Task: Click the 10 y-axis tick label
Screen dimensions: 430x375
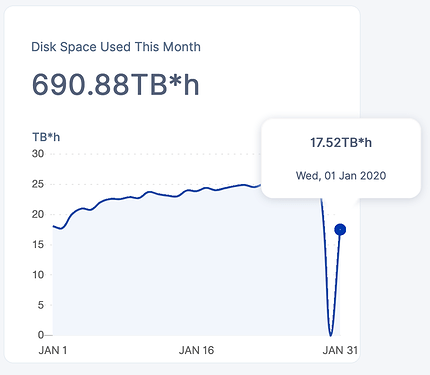Action: (x=38, y=275)
